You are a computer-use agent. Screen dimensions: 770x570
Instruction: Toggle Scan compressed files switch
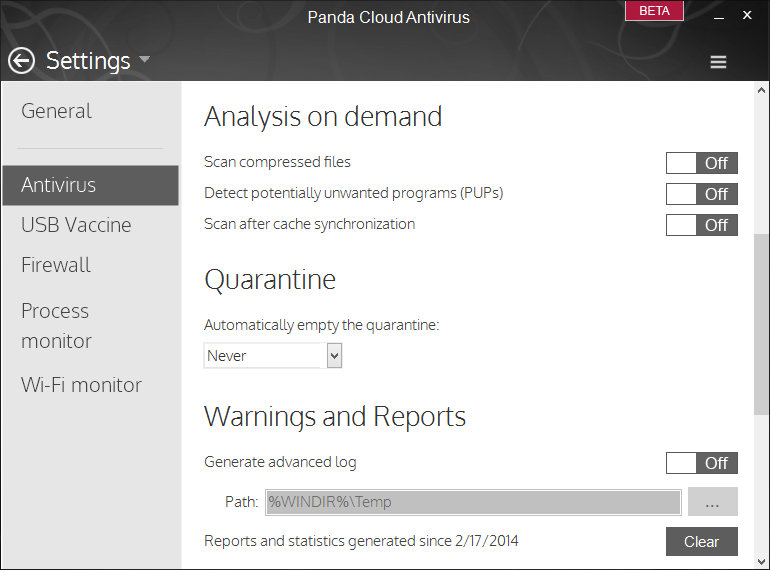pos(701,163)
